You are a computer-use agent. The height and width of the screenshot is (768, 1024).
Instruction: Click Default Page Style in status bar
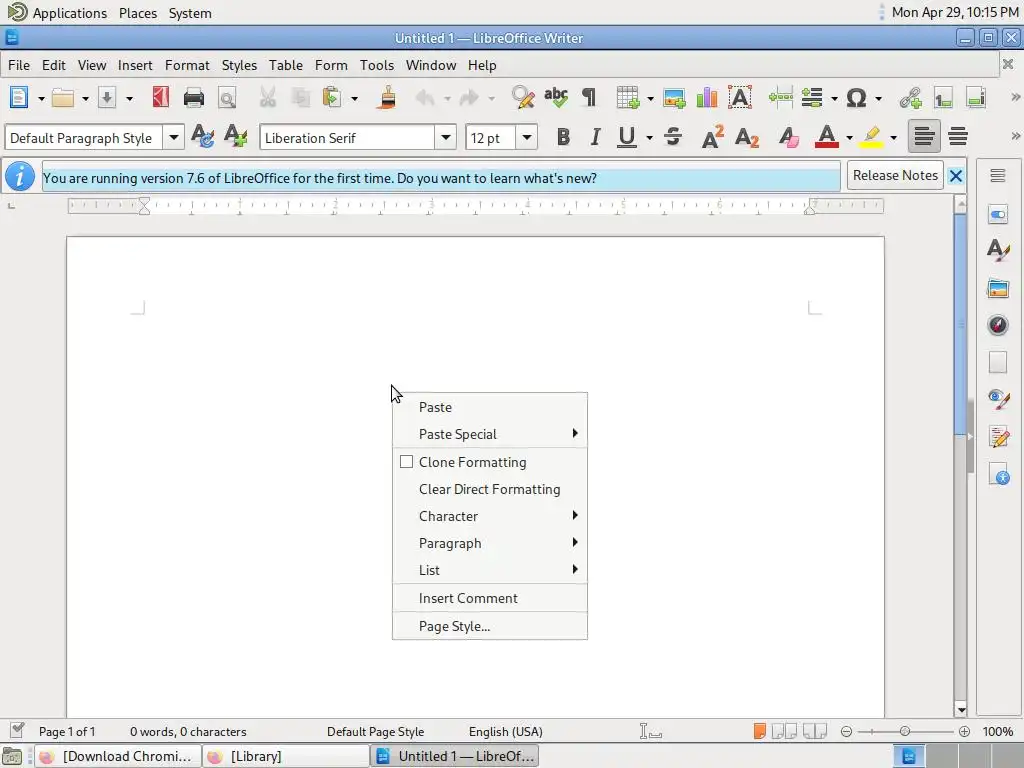(x=375, y=731)
